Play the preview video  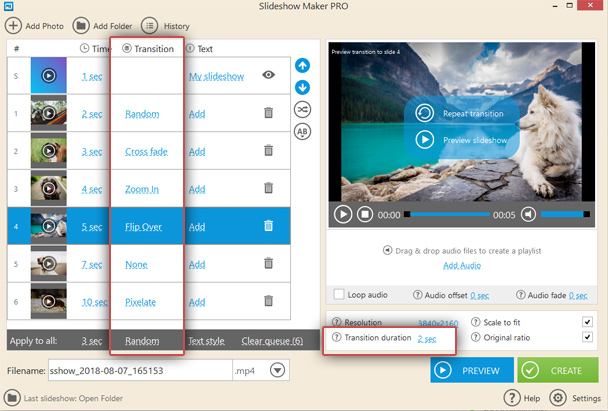click(x=343, y=214)
